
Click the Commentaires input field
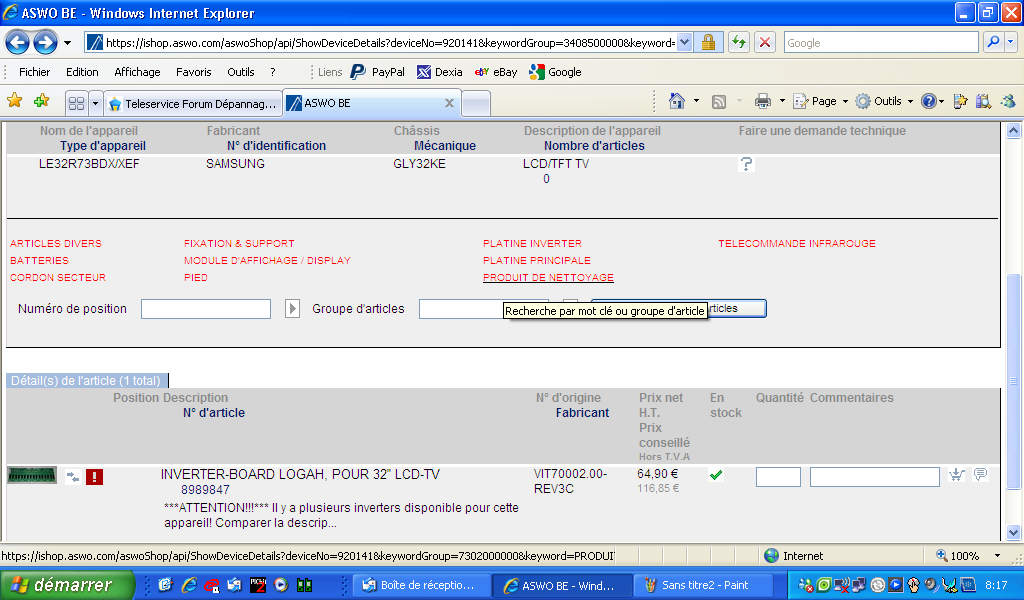click(x=874, y=477)
